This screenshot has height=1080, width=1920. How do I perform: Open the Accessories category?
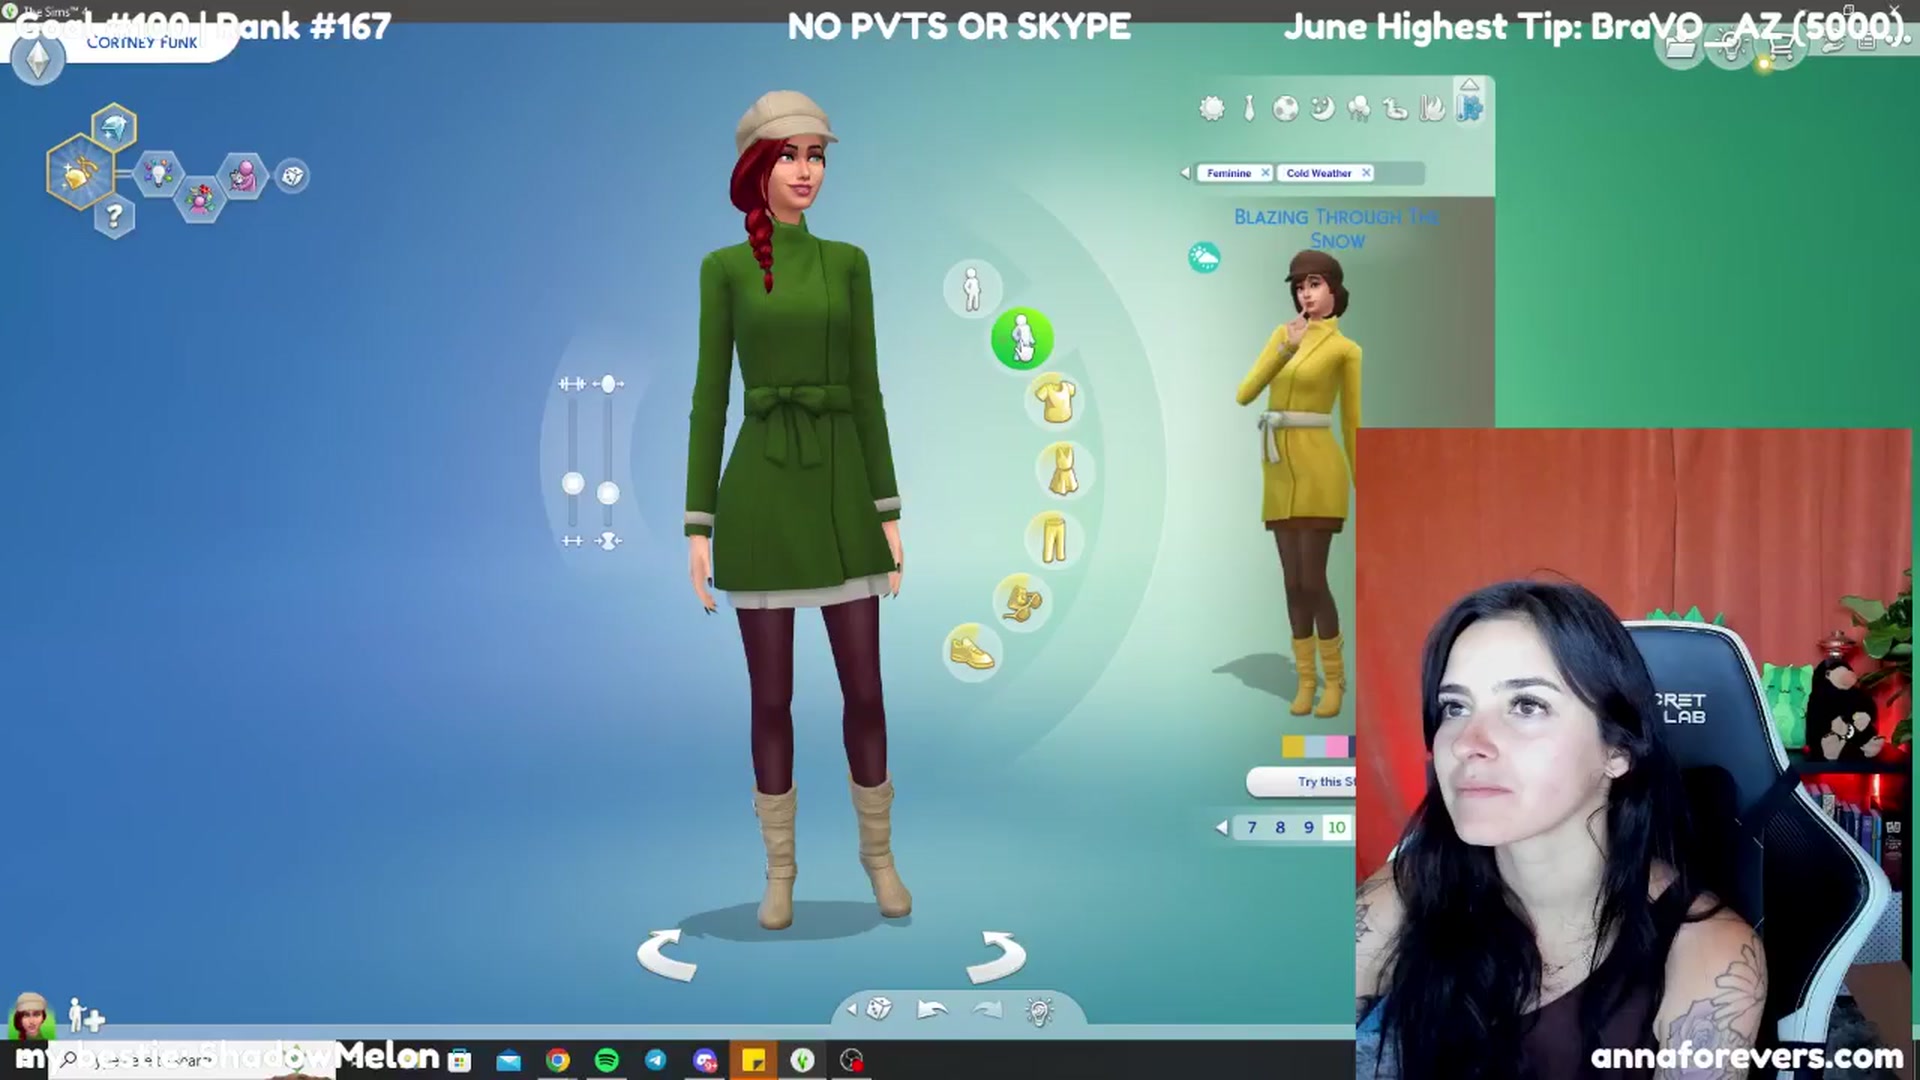tap(1022, 601)
